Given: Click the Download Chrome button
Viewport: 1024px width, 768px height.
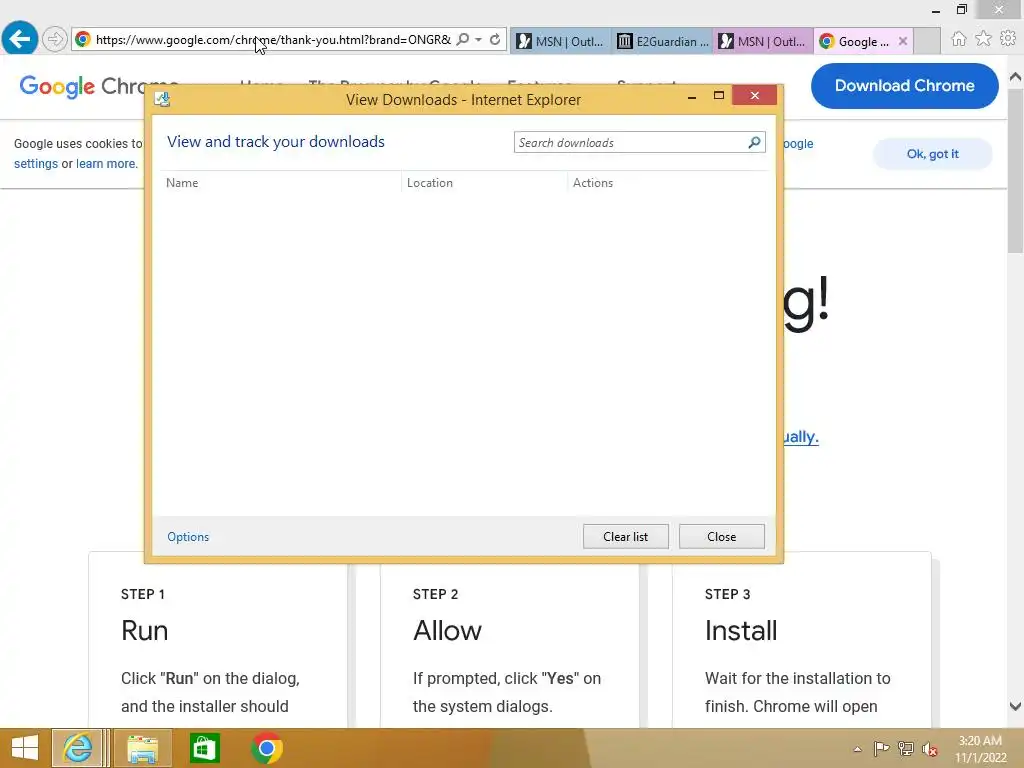Looking at the screenshot, I should point(904,86).
